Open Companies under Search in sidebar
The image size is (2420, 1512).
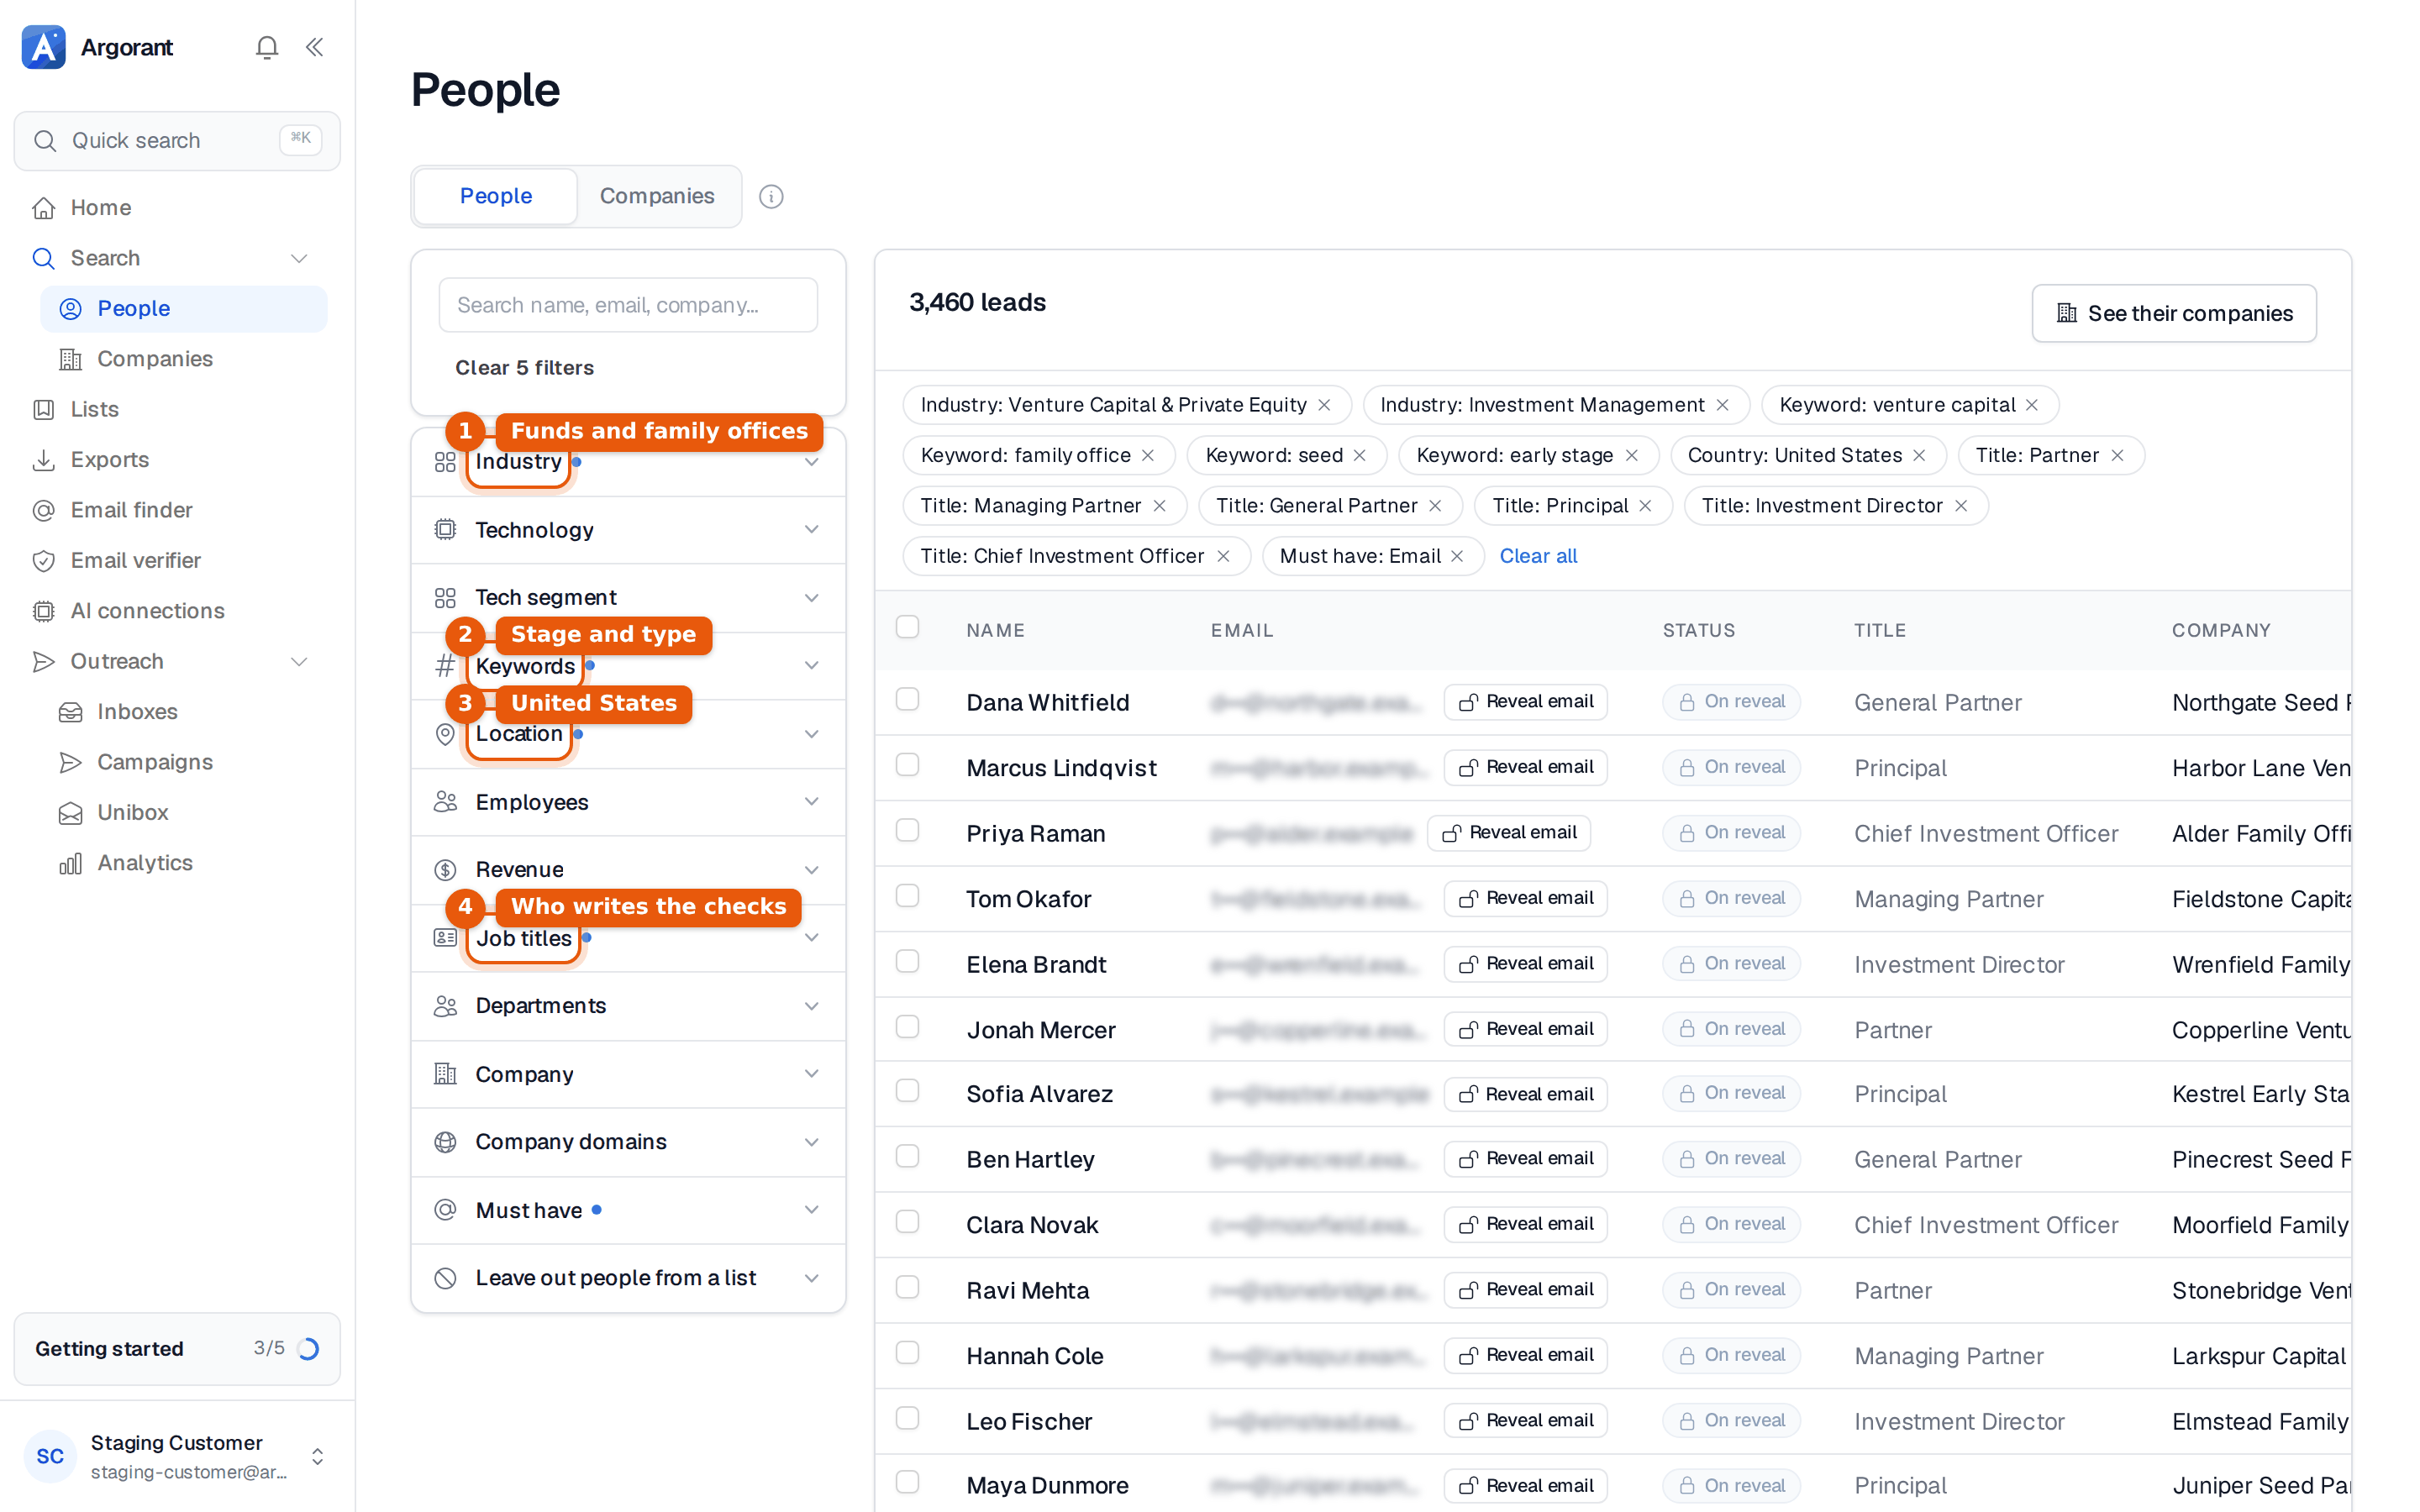point(184,359)
